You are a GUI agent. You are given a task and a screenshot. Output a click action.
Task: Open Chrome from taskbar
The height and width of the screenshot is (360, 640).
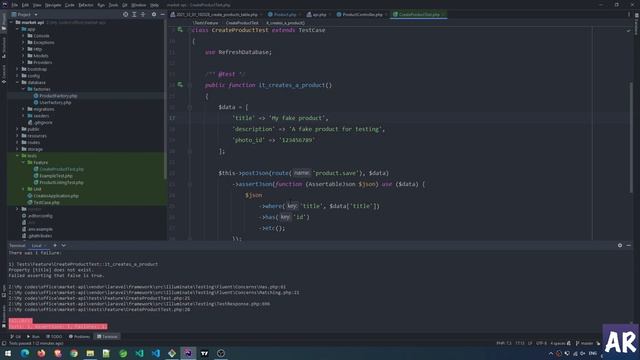point(74,353)
